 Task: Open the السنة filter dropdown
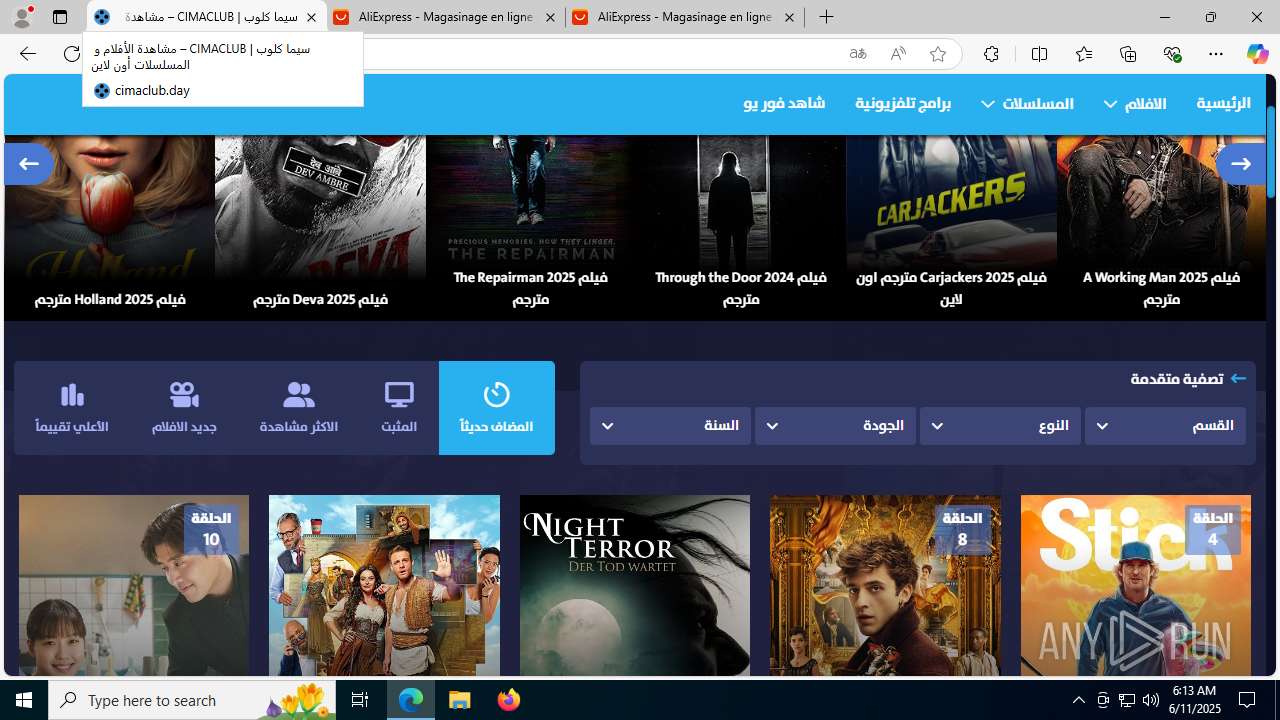coord(670,426)
